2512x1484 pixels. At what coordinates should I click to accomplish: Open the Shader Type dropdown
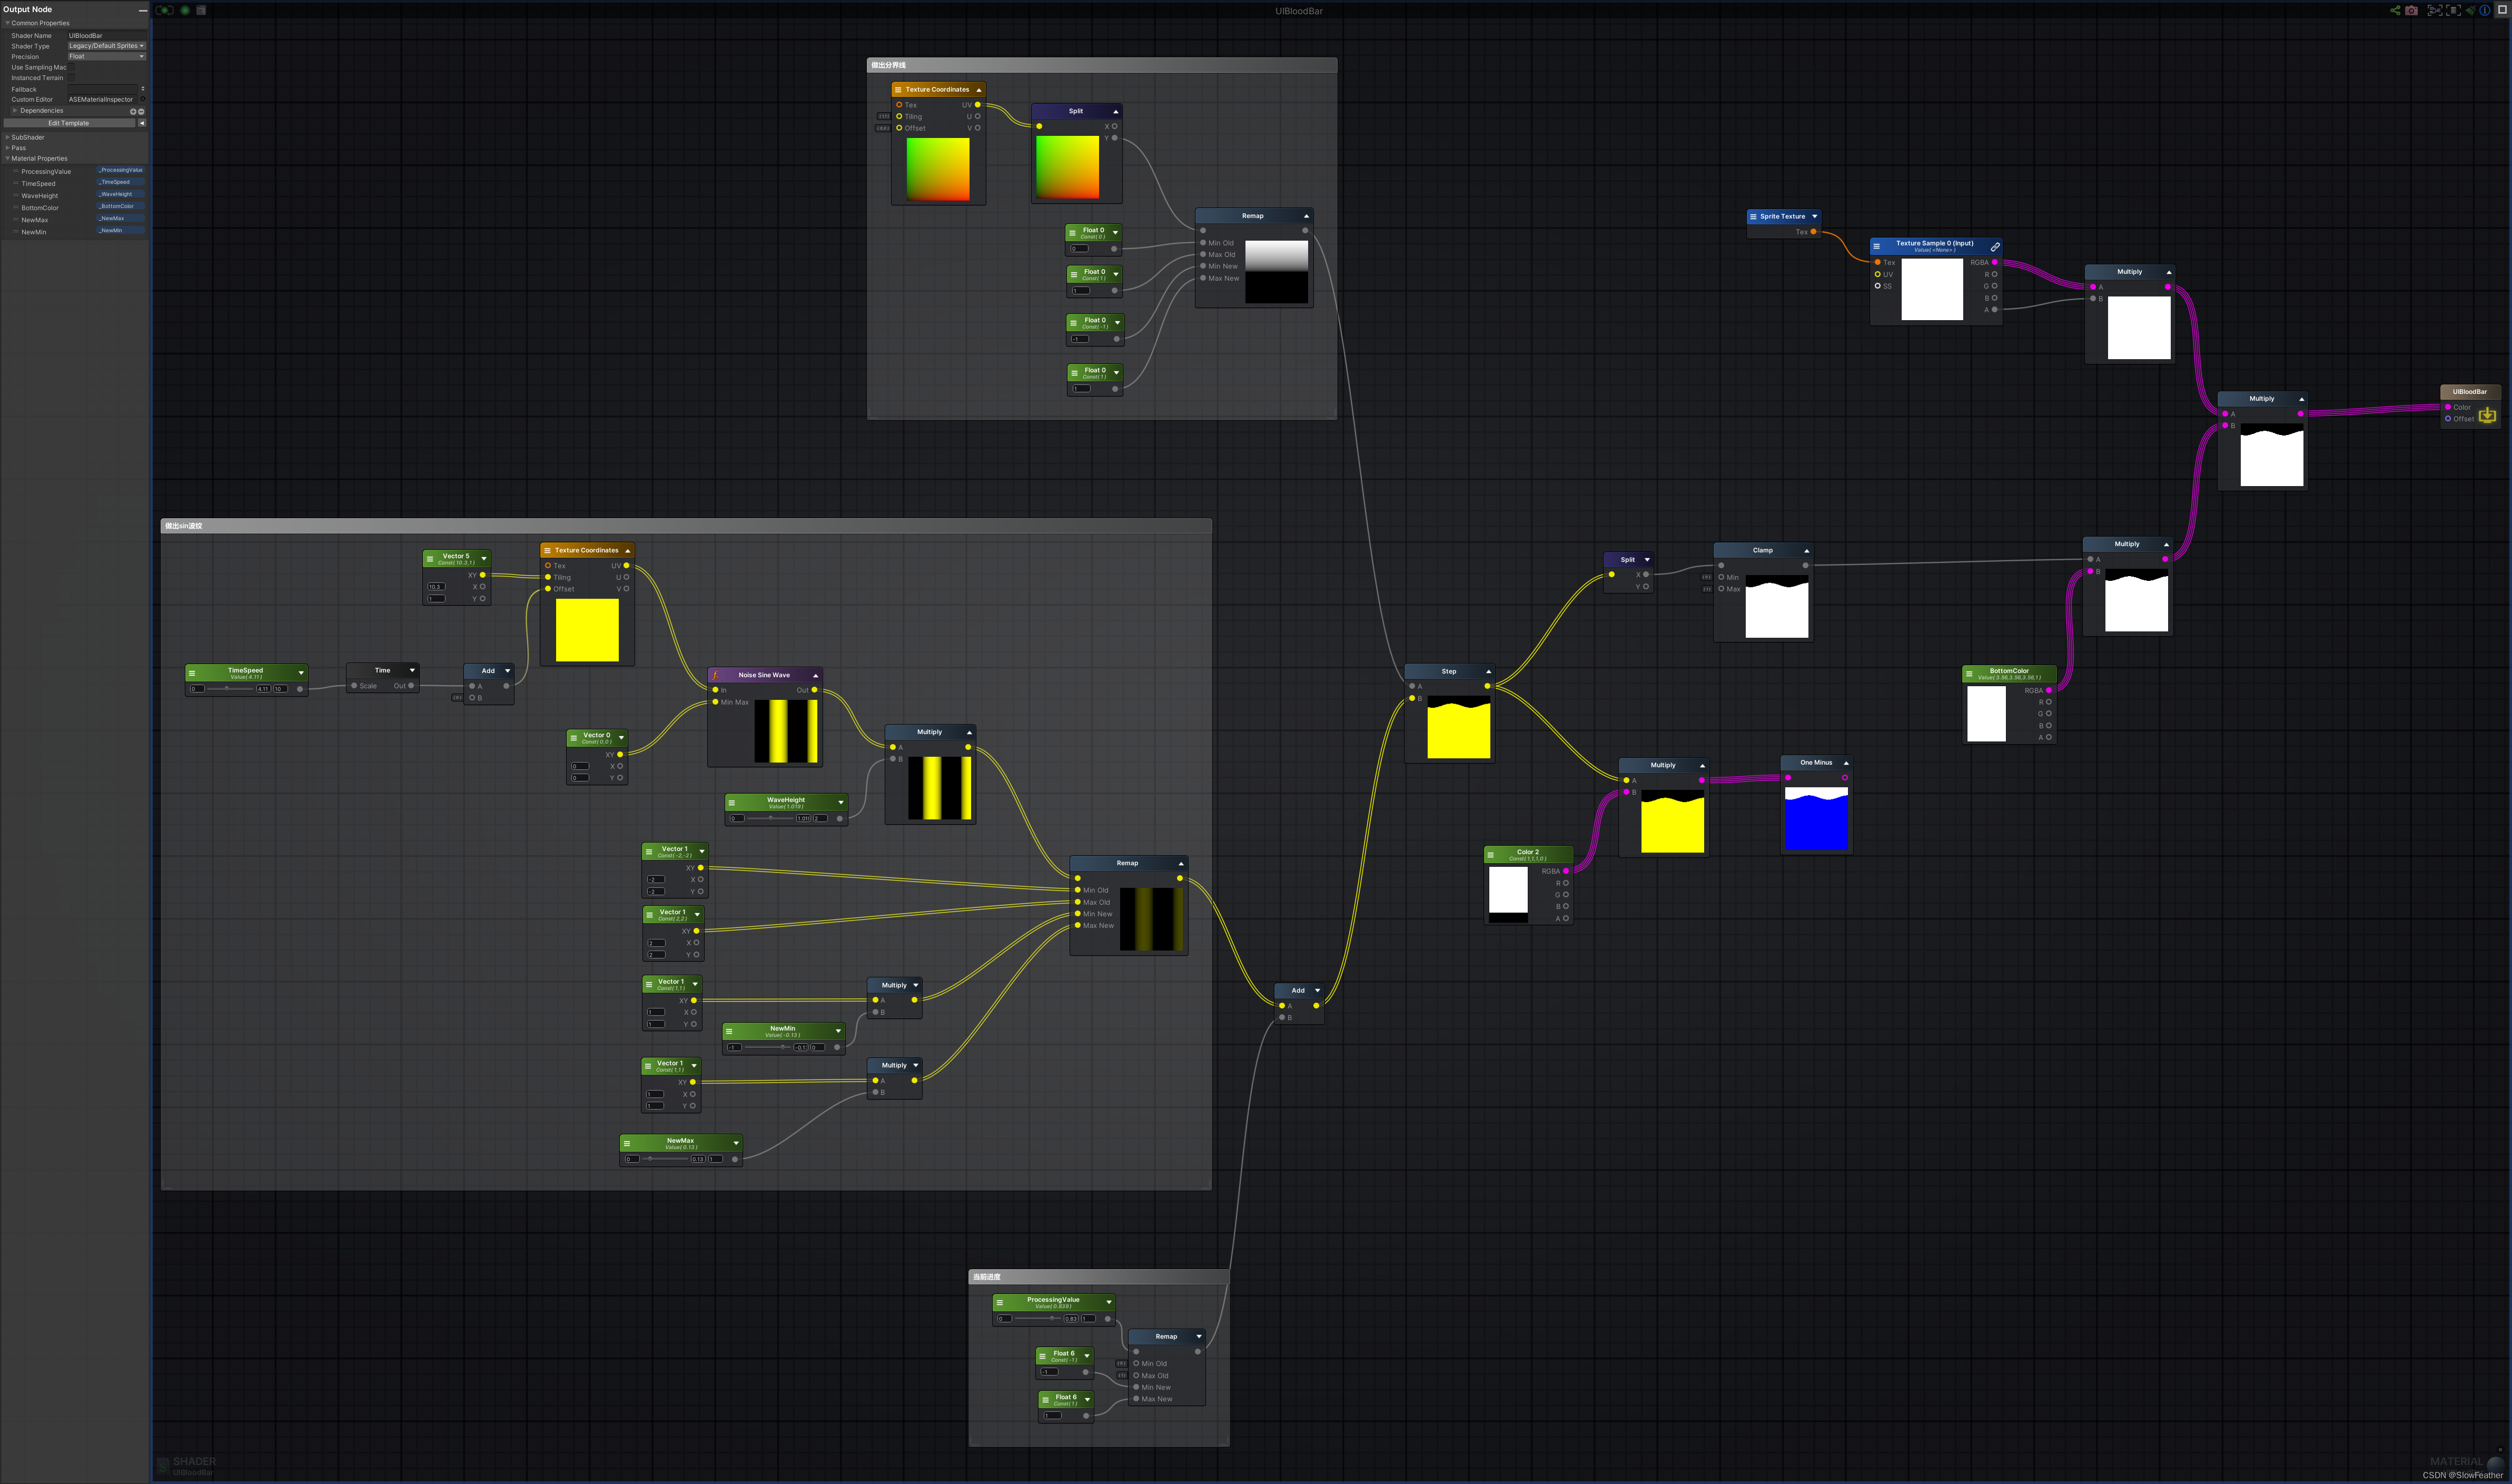[x=107, y=46]
